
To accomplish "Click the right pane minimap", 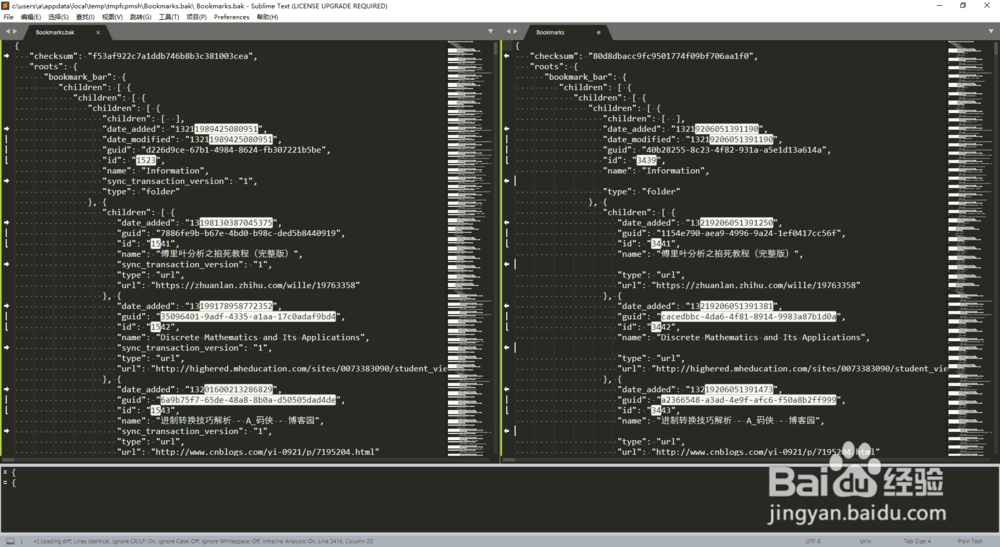I will coord(969,249).
